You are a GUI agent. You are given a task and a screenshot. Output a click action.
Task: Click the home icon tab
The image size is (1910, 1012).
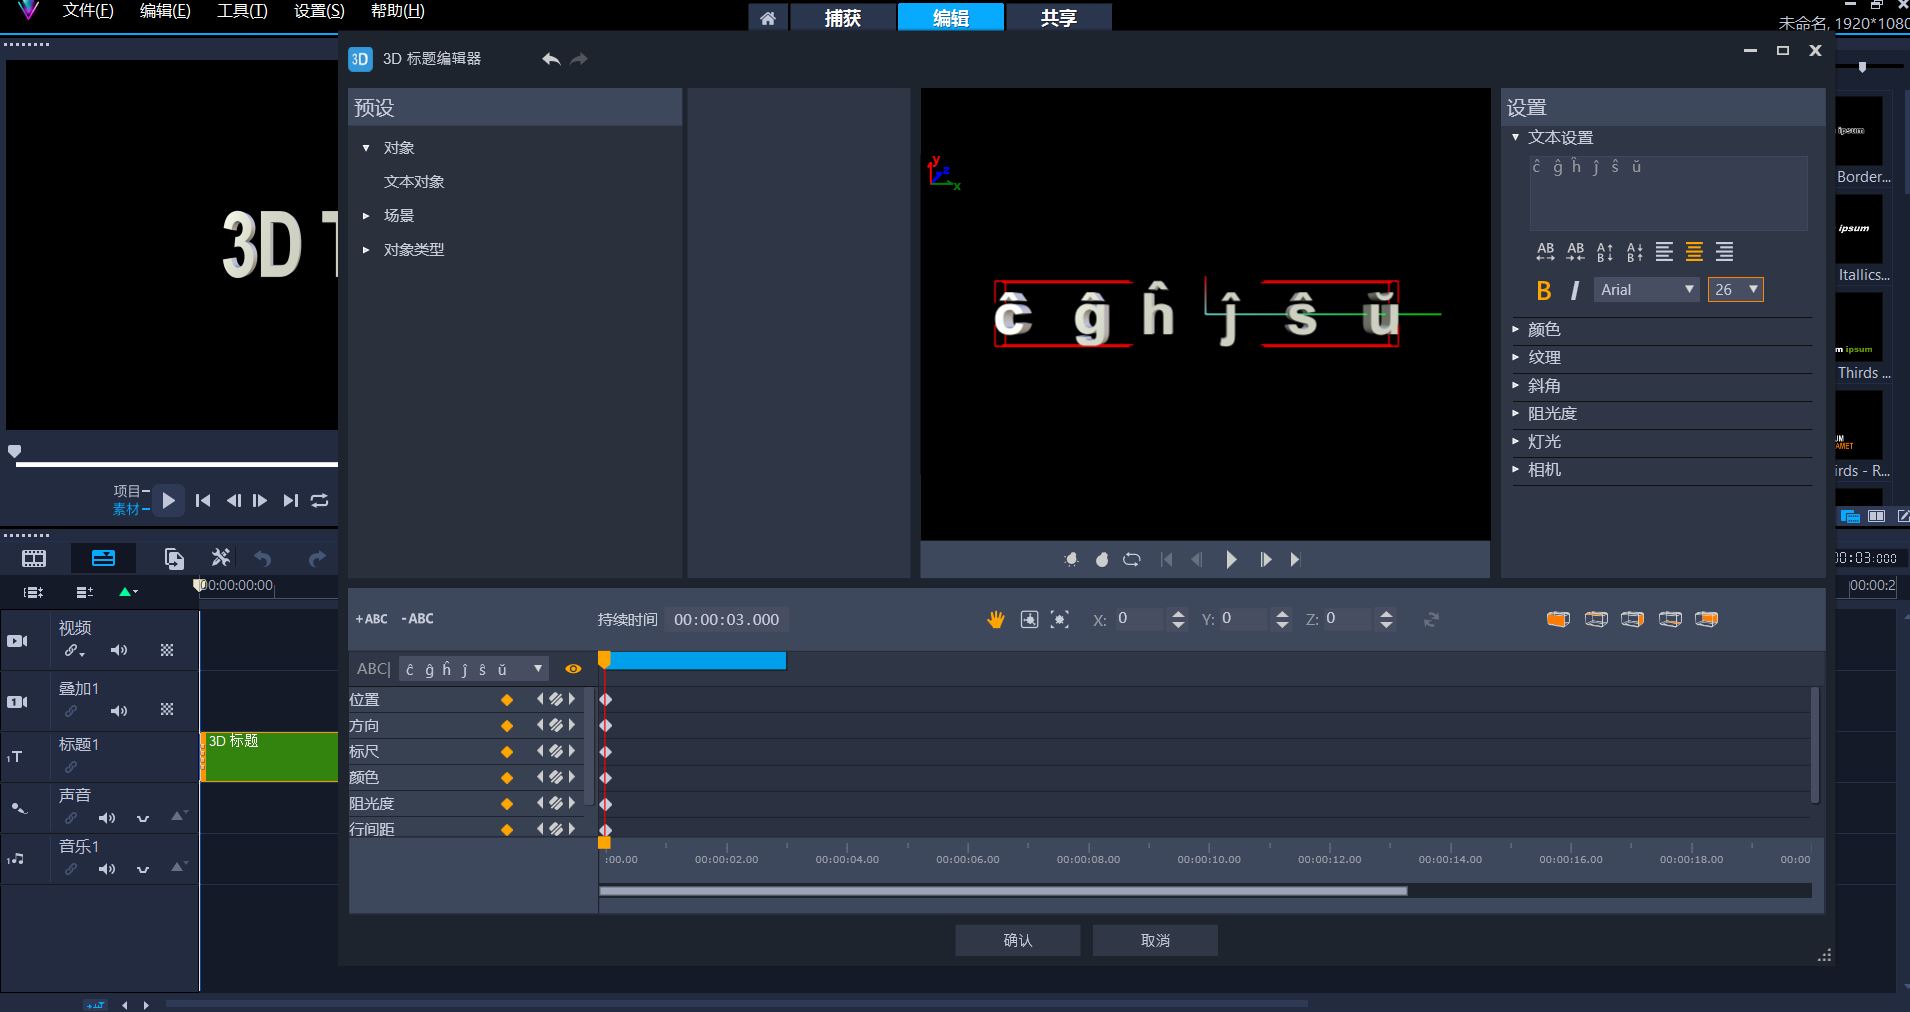[767, 18]
